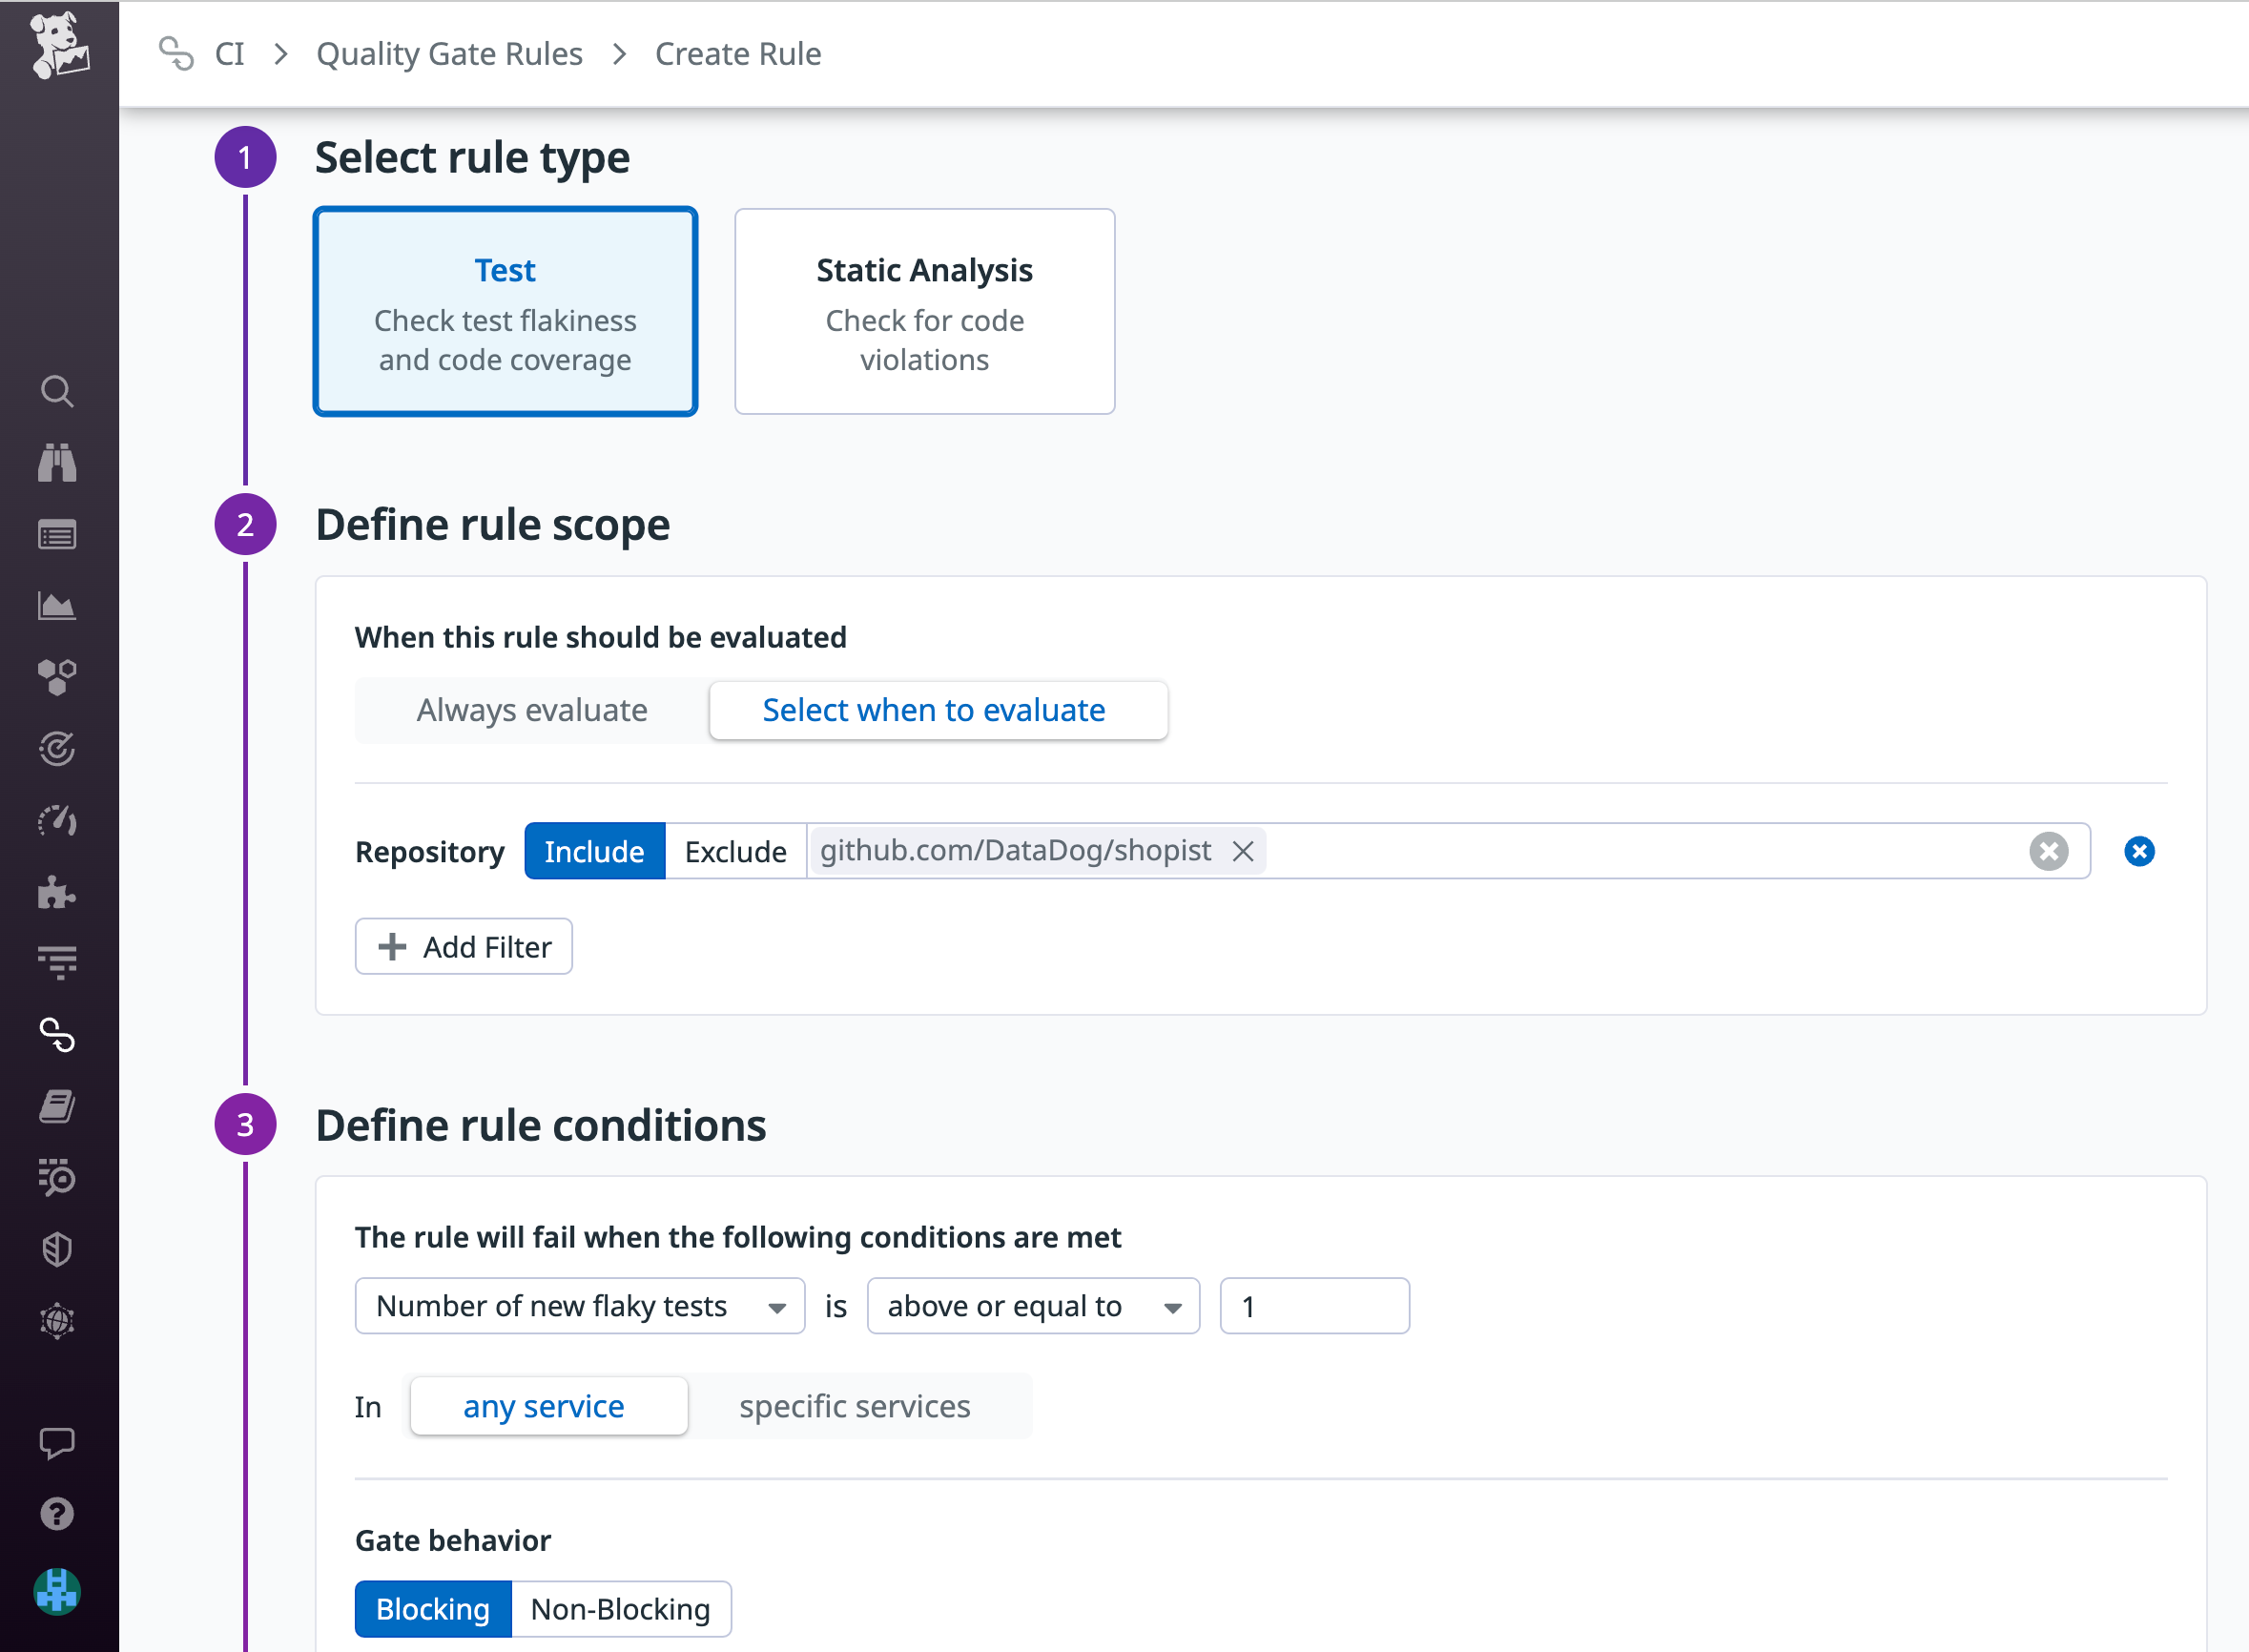
Task: Open the Search icon in the sidebar
Action: pos(57,392)
